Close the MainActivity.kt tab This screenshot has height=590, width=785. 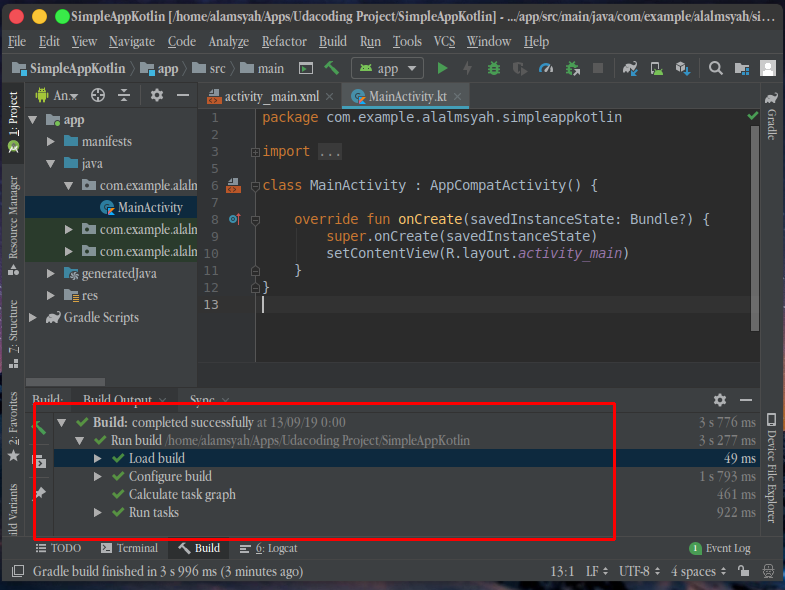click(x=457, y=96)
